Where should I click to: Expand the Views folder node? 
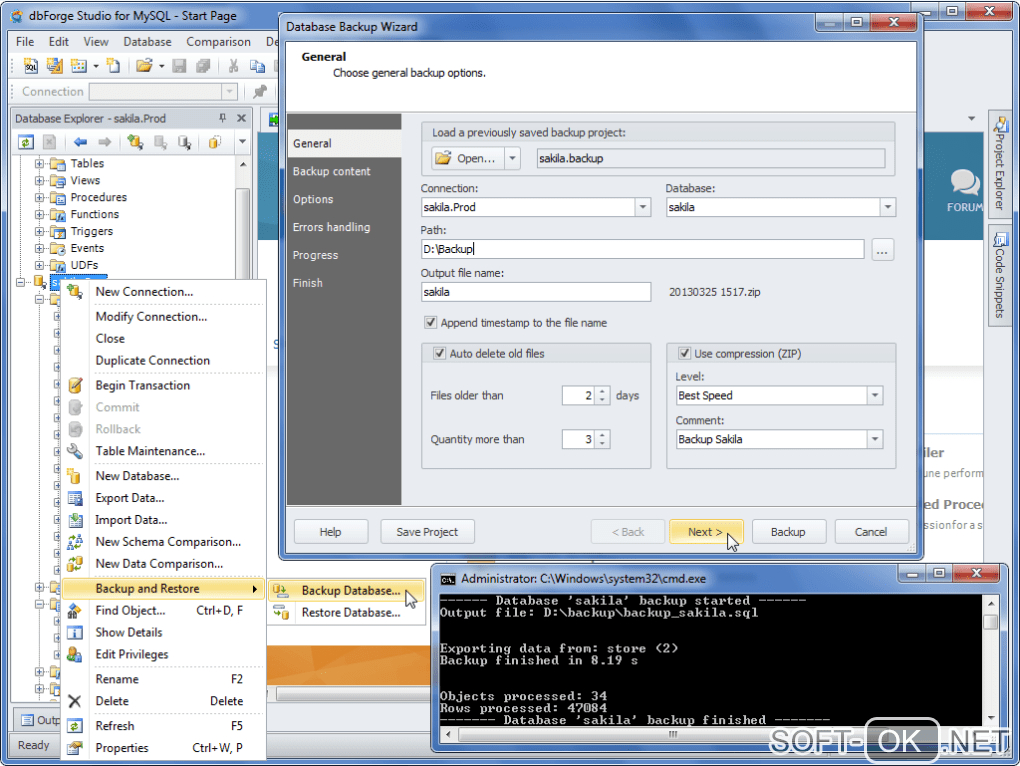click(x=40, y=180)
